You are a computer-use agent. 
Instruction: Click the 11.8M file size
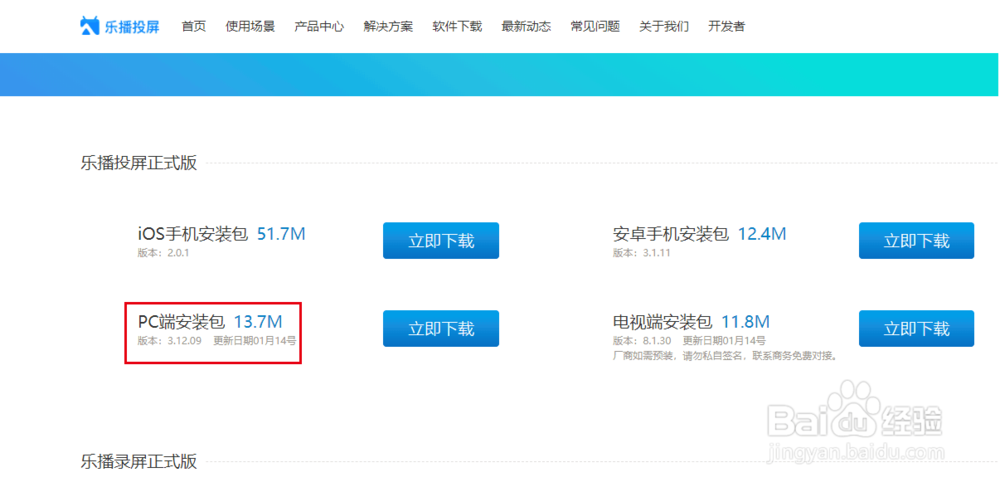point(745,322)
